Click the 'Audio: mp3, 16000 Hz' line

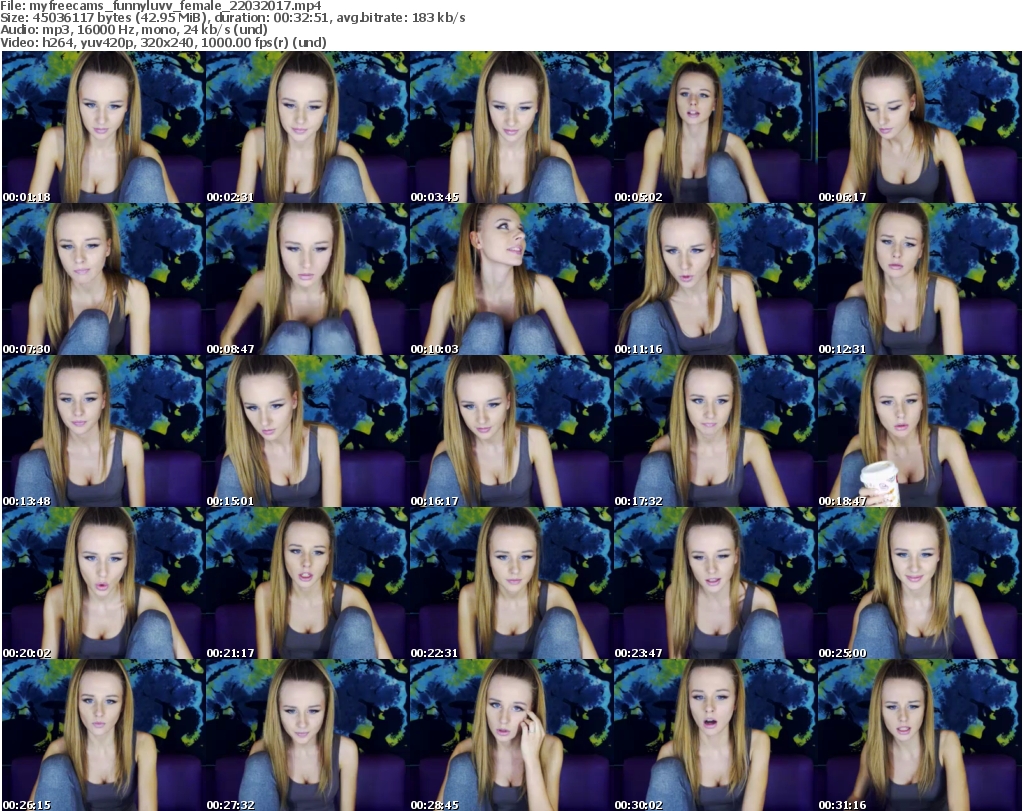[134, 30]
